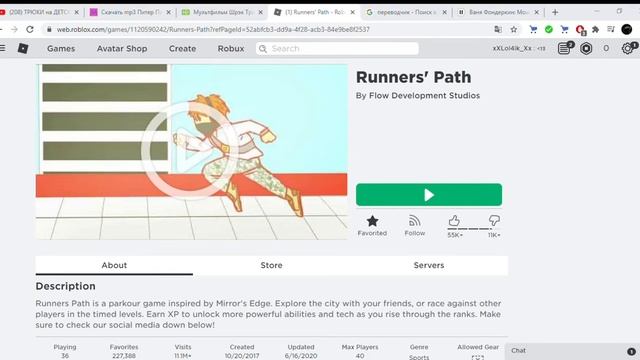Click the search magnifier icon
Viewport: 640px width, 360px height.
point(263,49)
